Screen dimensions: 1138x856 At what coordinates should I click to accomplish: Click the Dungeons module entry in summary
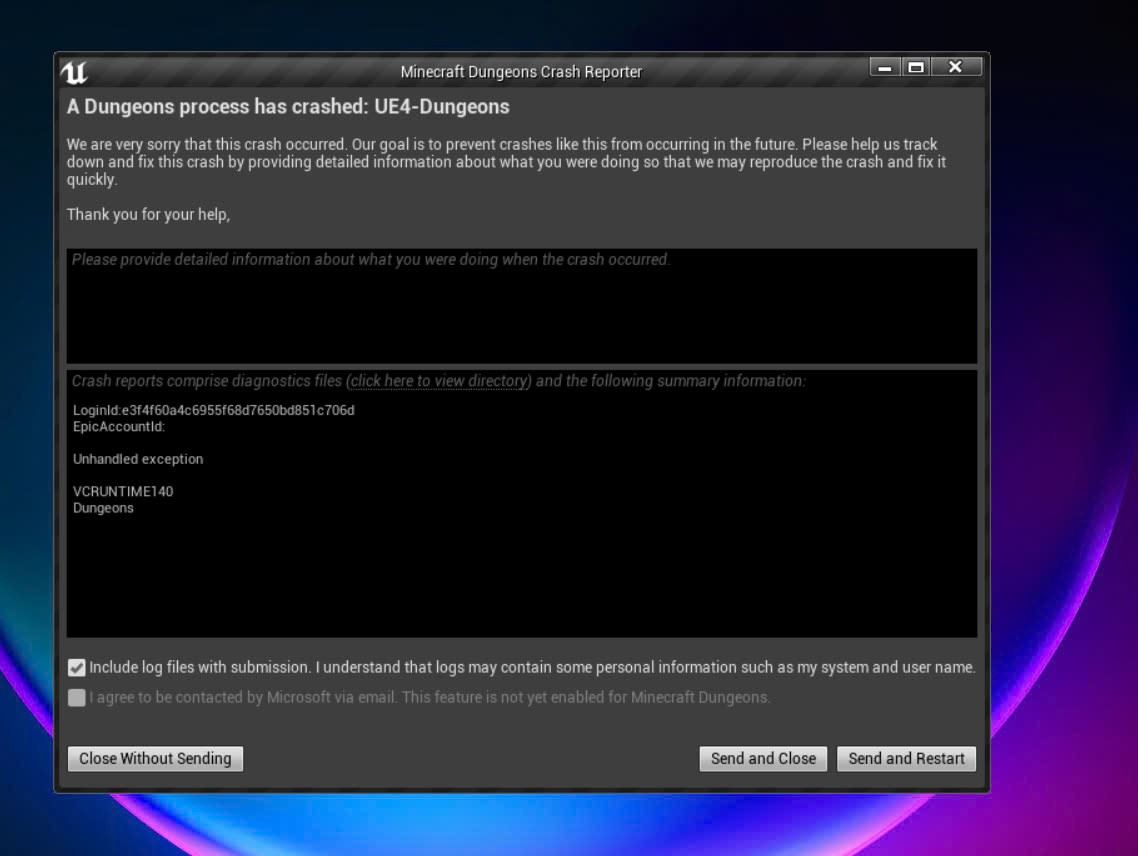click(x=103, y=508)
